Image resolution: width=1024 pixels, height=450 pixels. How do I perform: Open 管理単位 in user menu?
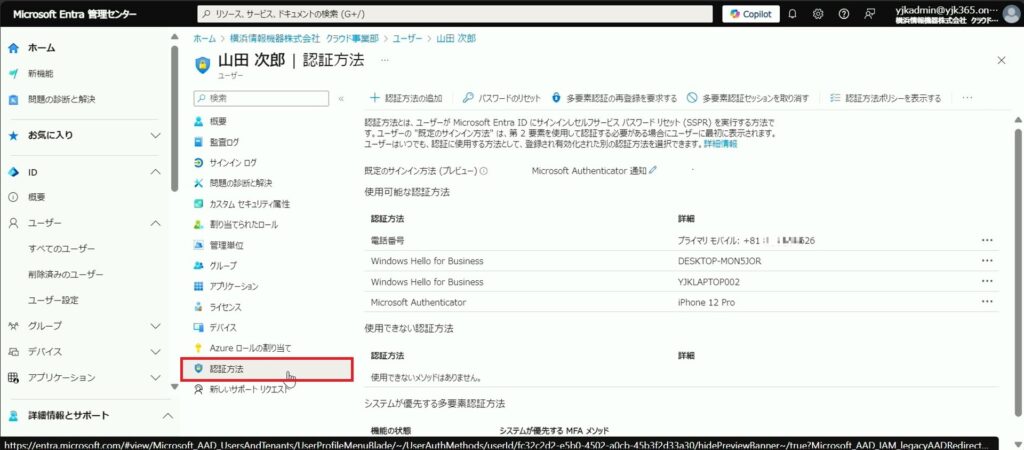pyautogui.click(x=227, y=246)
